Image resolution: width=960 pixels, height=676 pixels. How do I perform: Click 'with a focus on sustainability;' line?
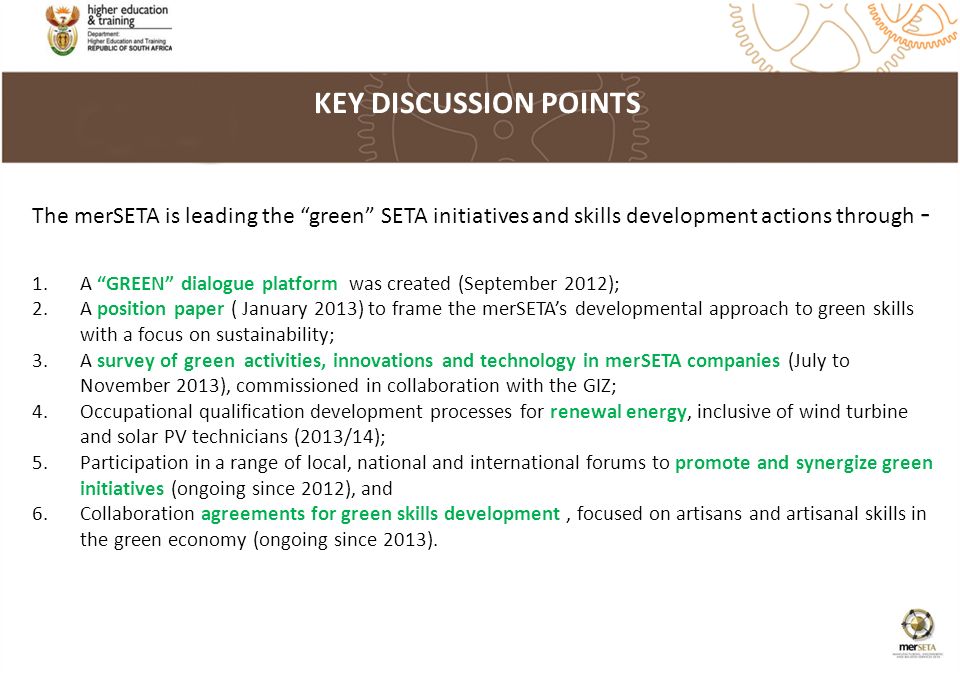pos(207,334)
